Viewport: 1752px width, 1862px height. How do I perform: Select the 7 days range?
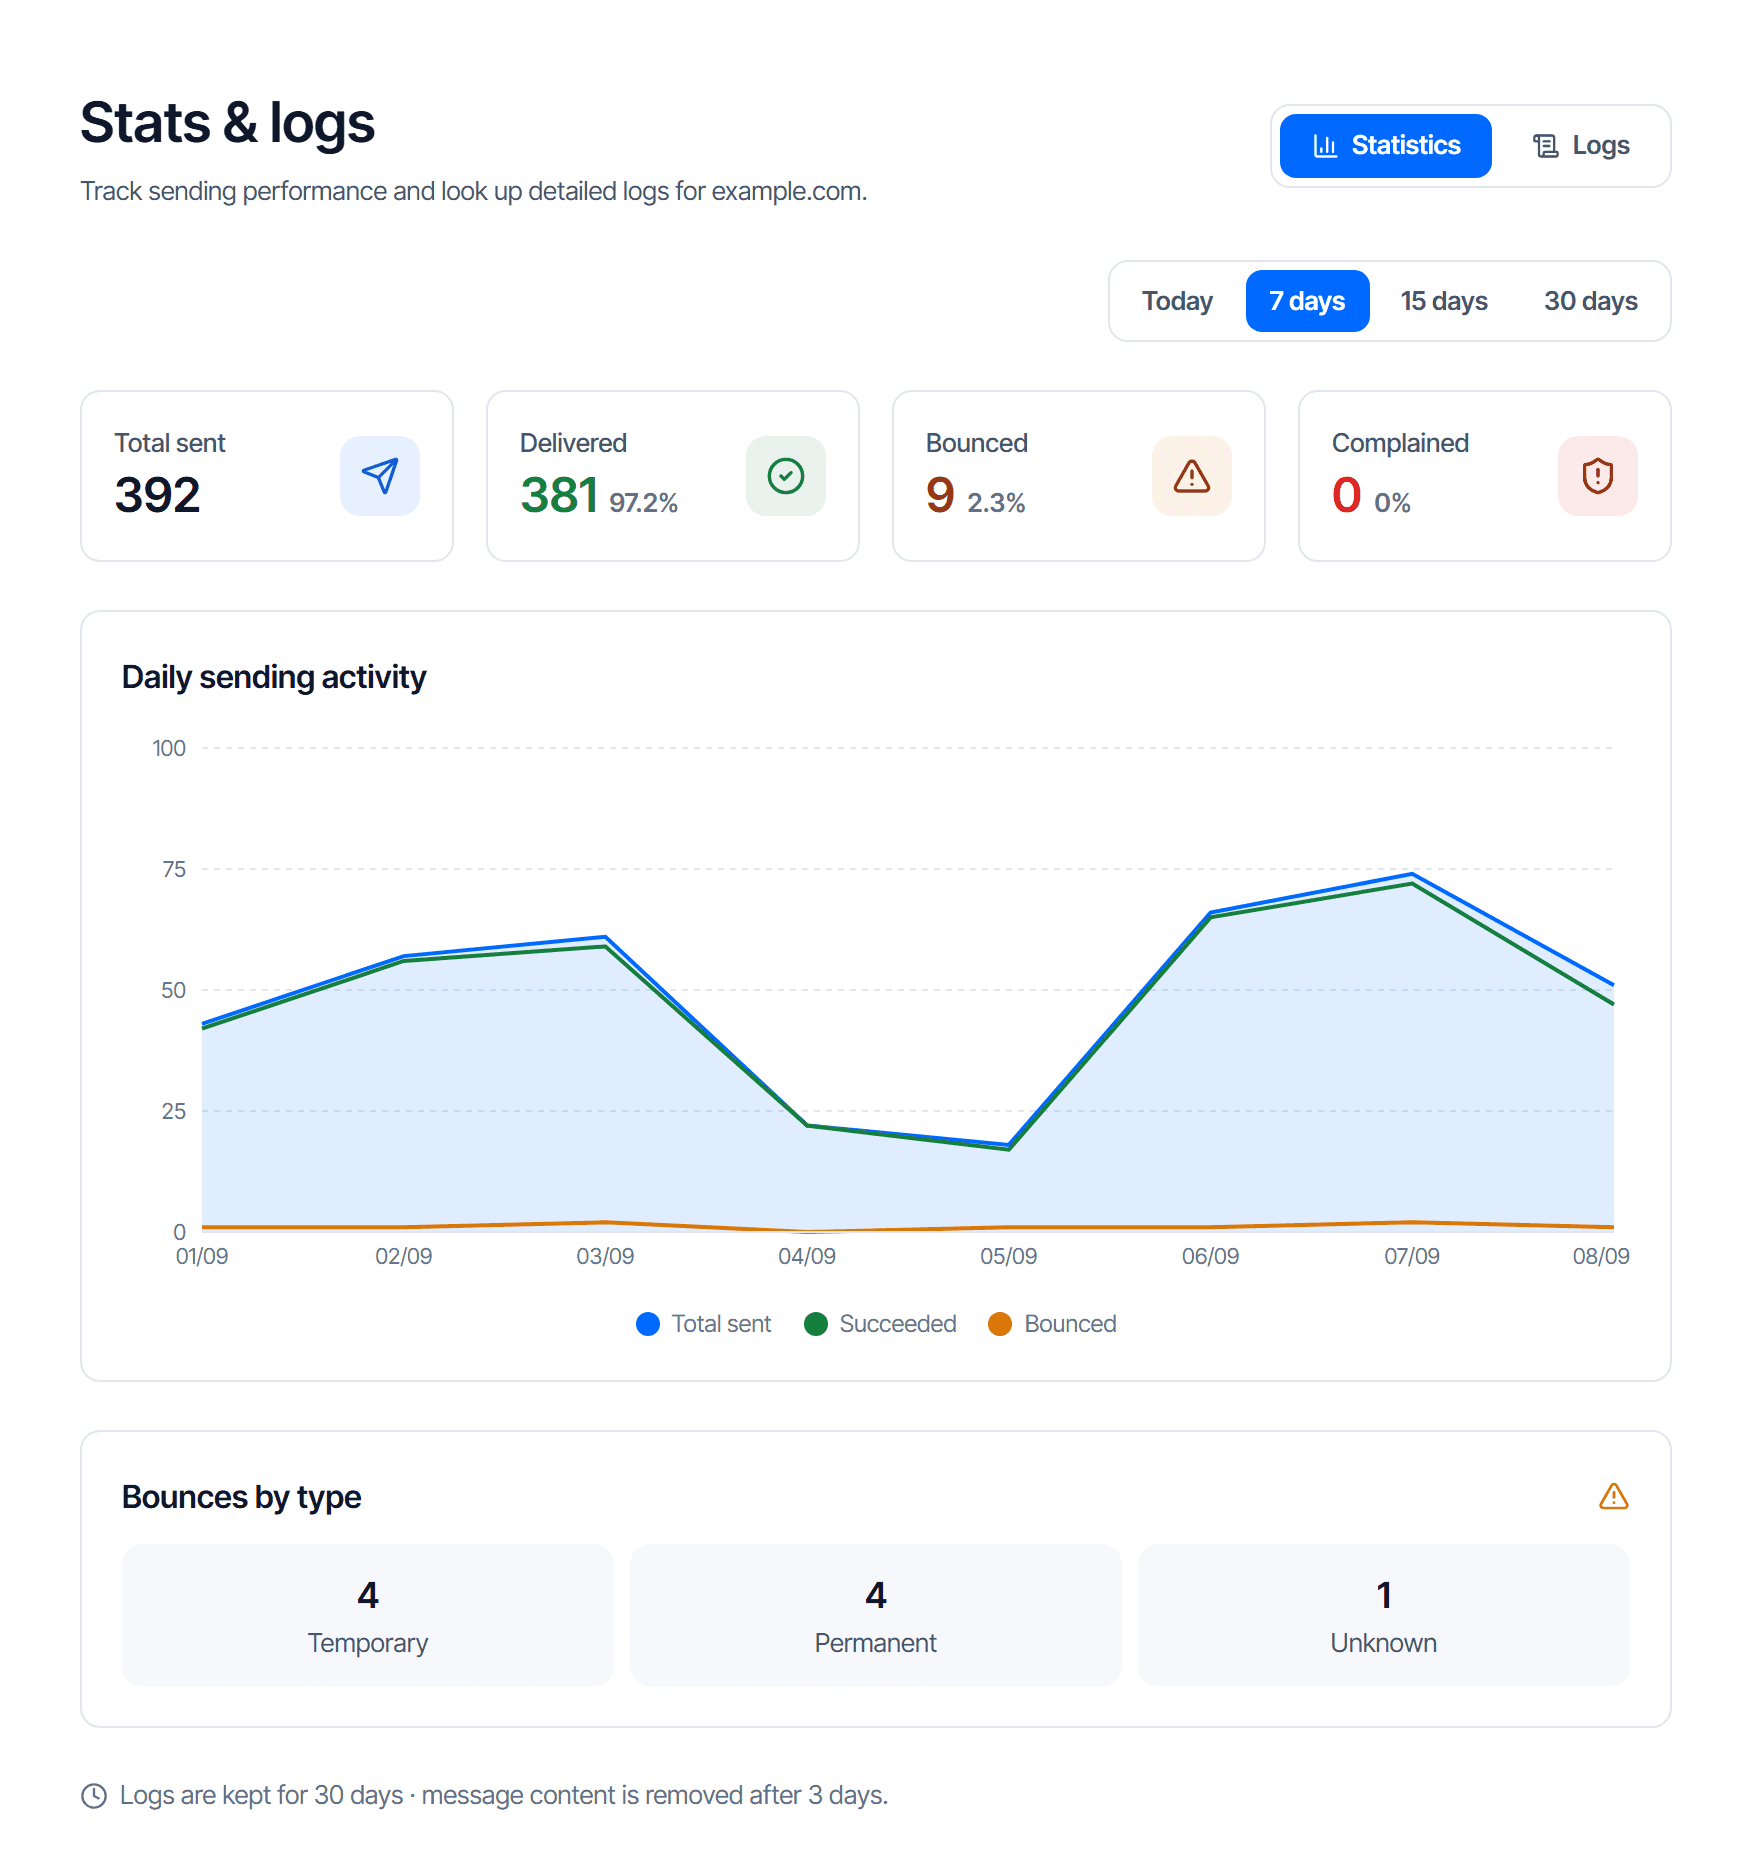tap(1307, 301)
